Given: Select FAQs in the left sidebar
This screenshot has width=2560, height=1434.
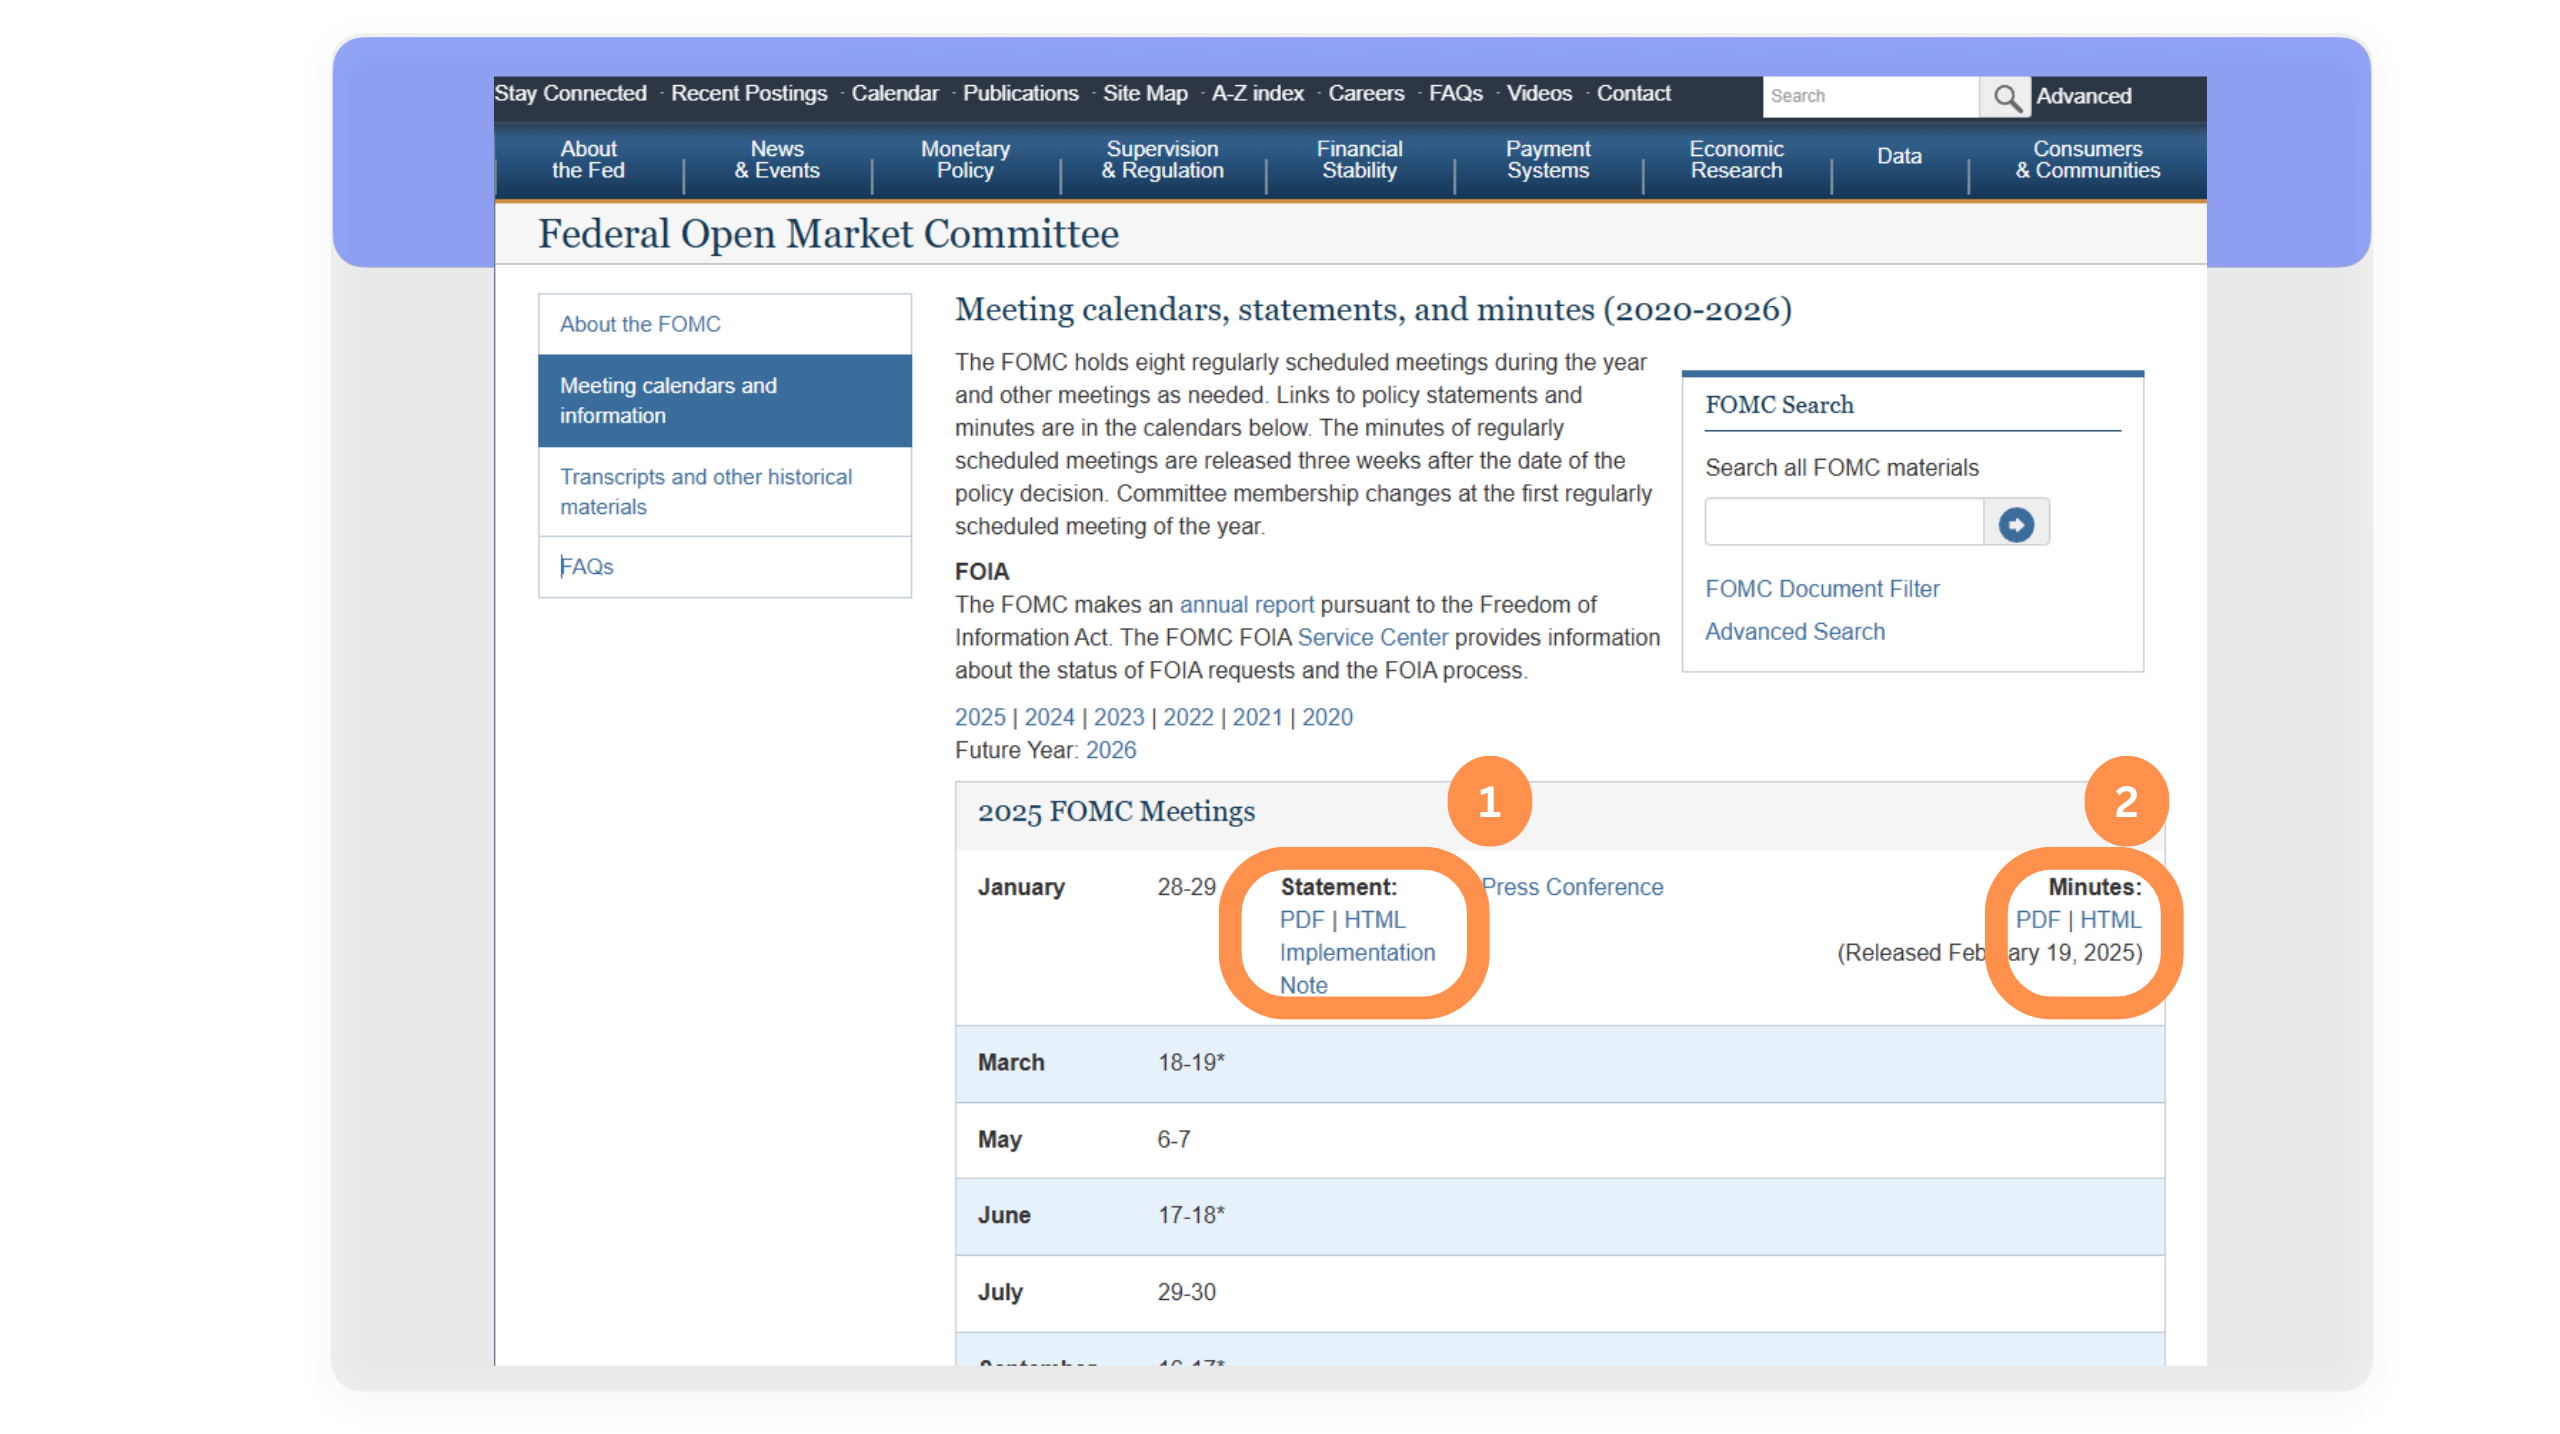Looking at the screenshot, I should 725,567.
